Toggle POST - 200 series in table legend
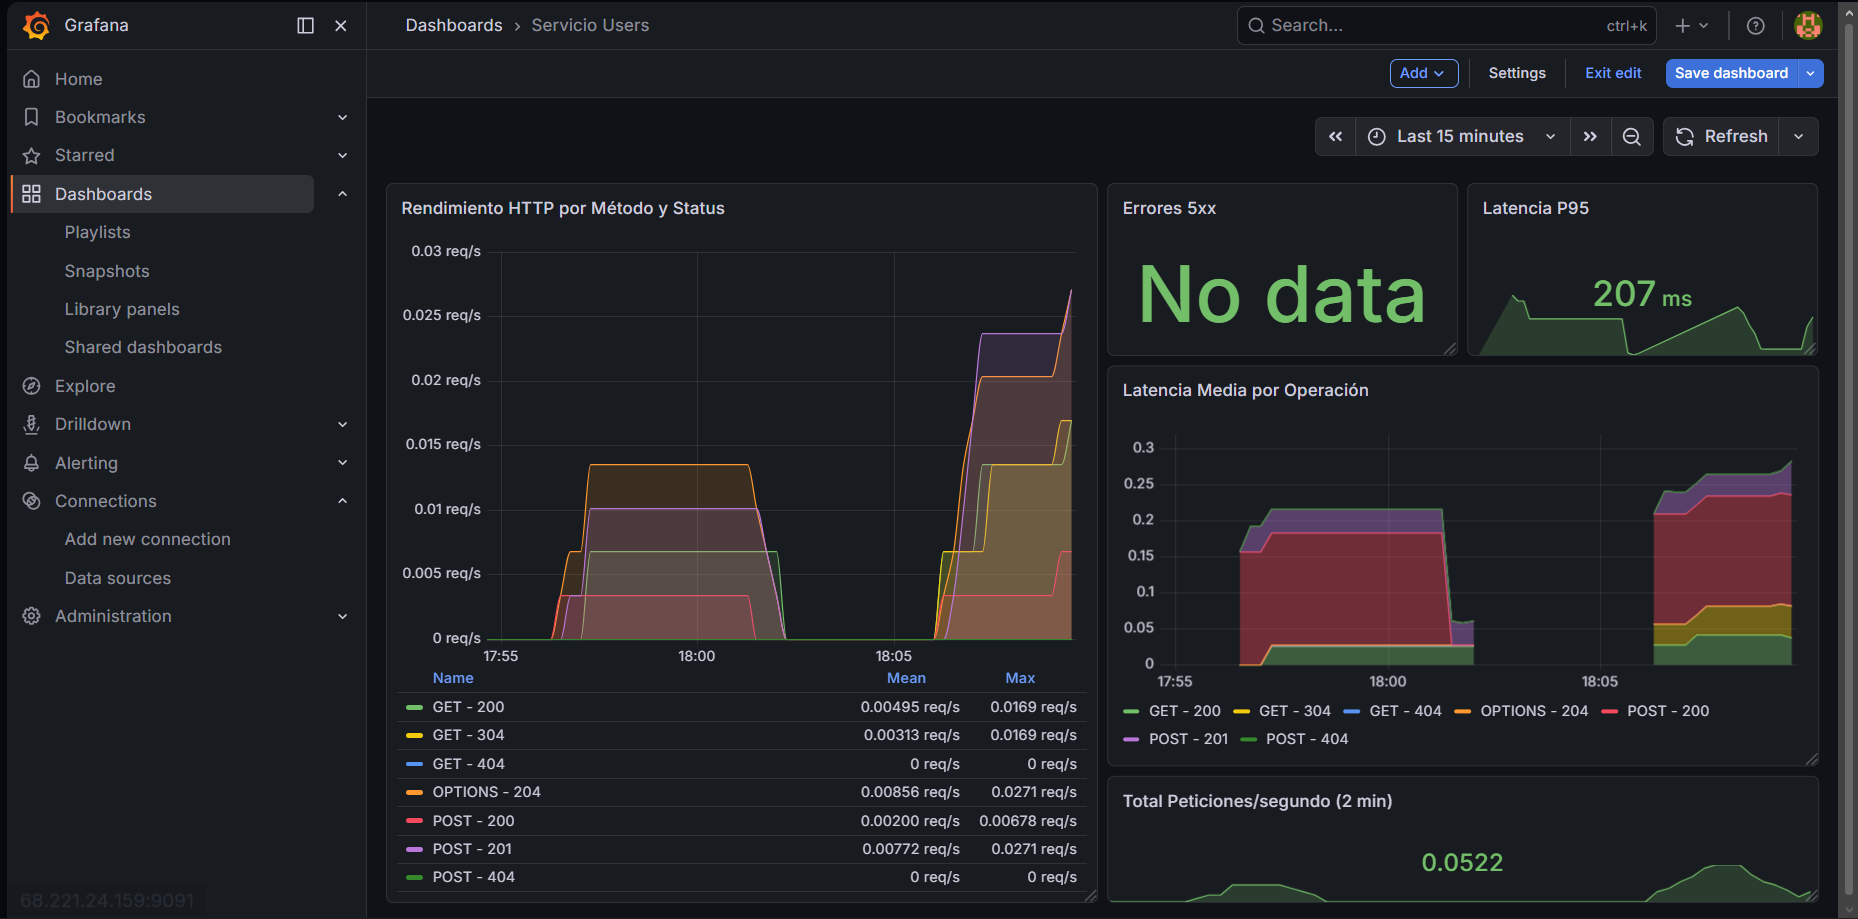The height and width of the screenshot is (919, 1858). 473,821
